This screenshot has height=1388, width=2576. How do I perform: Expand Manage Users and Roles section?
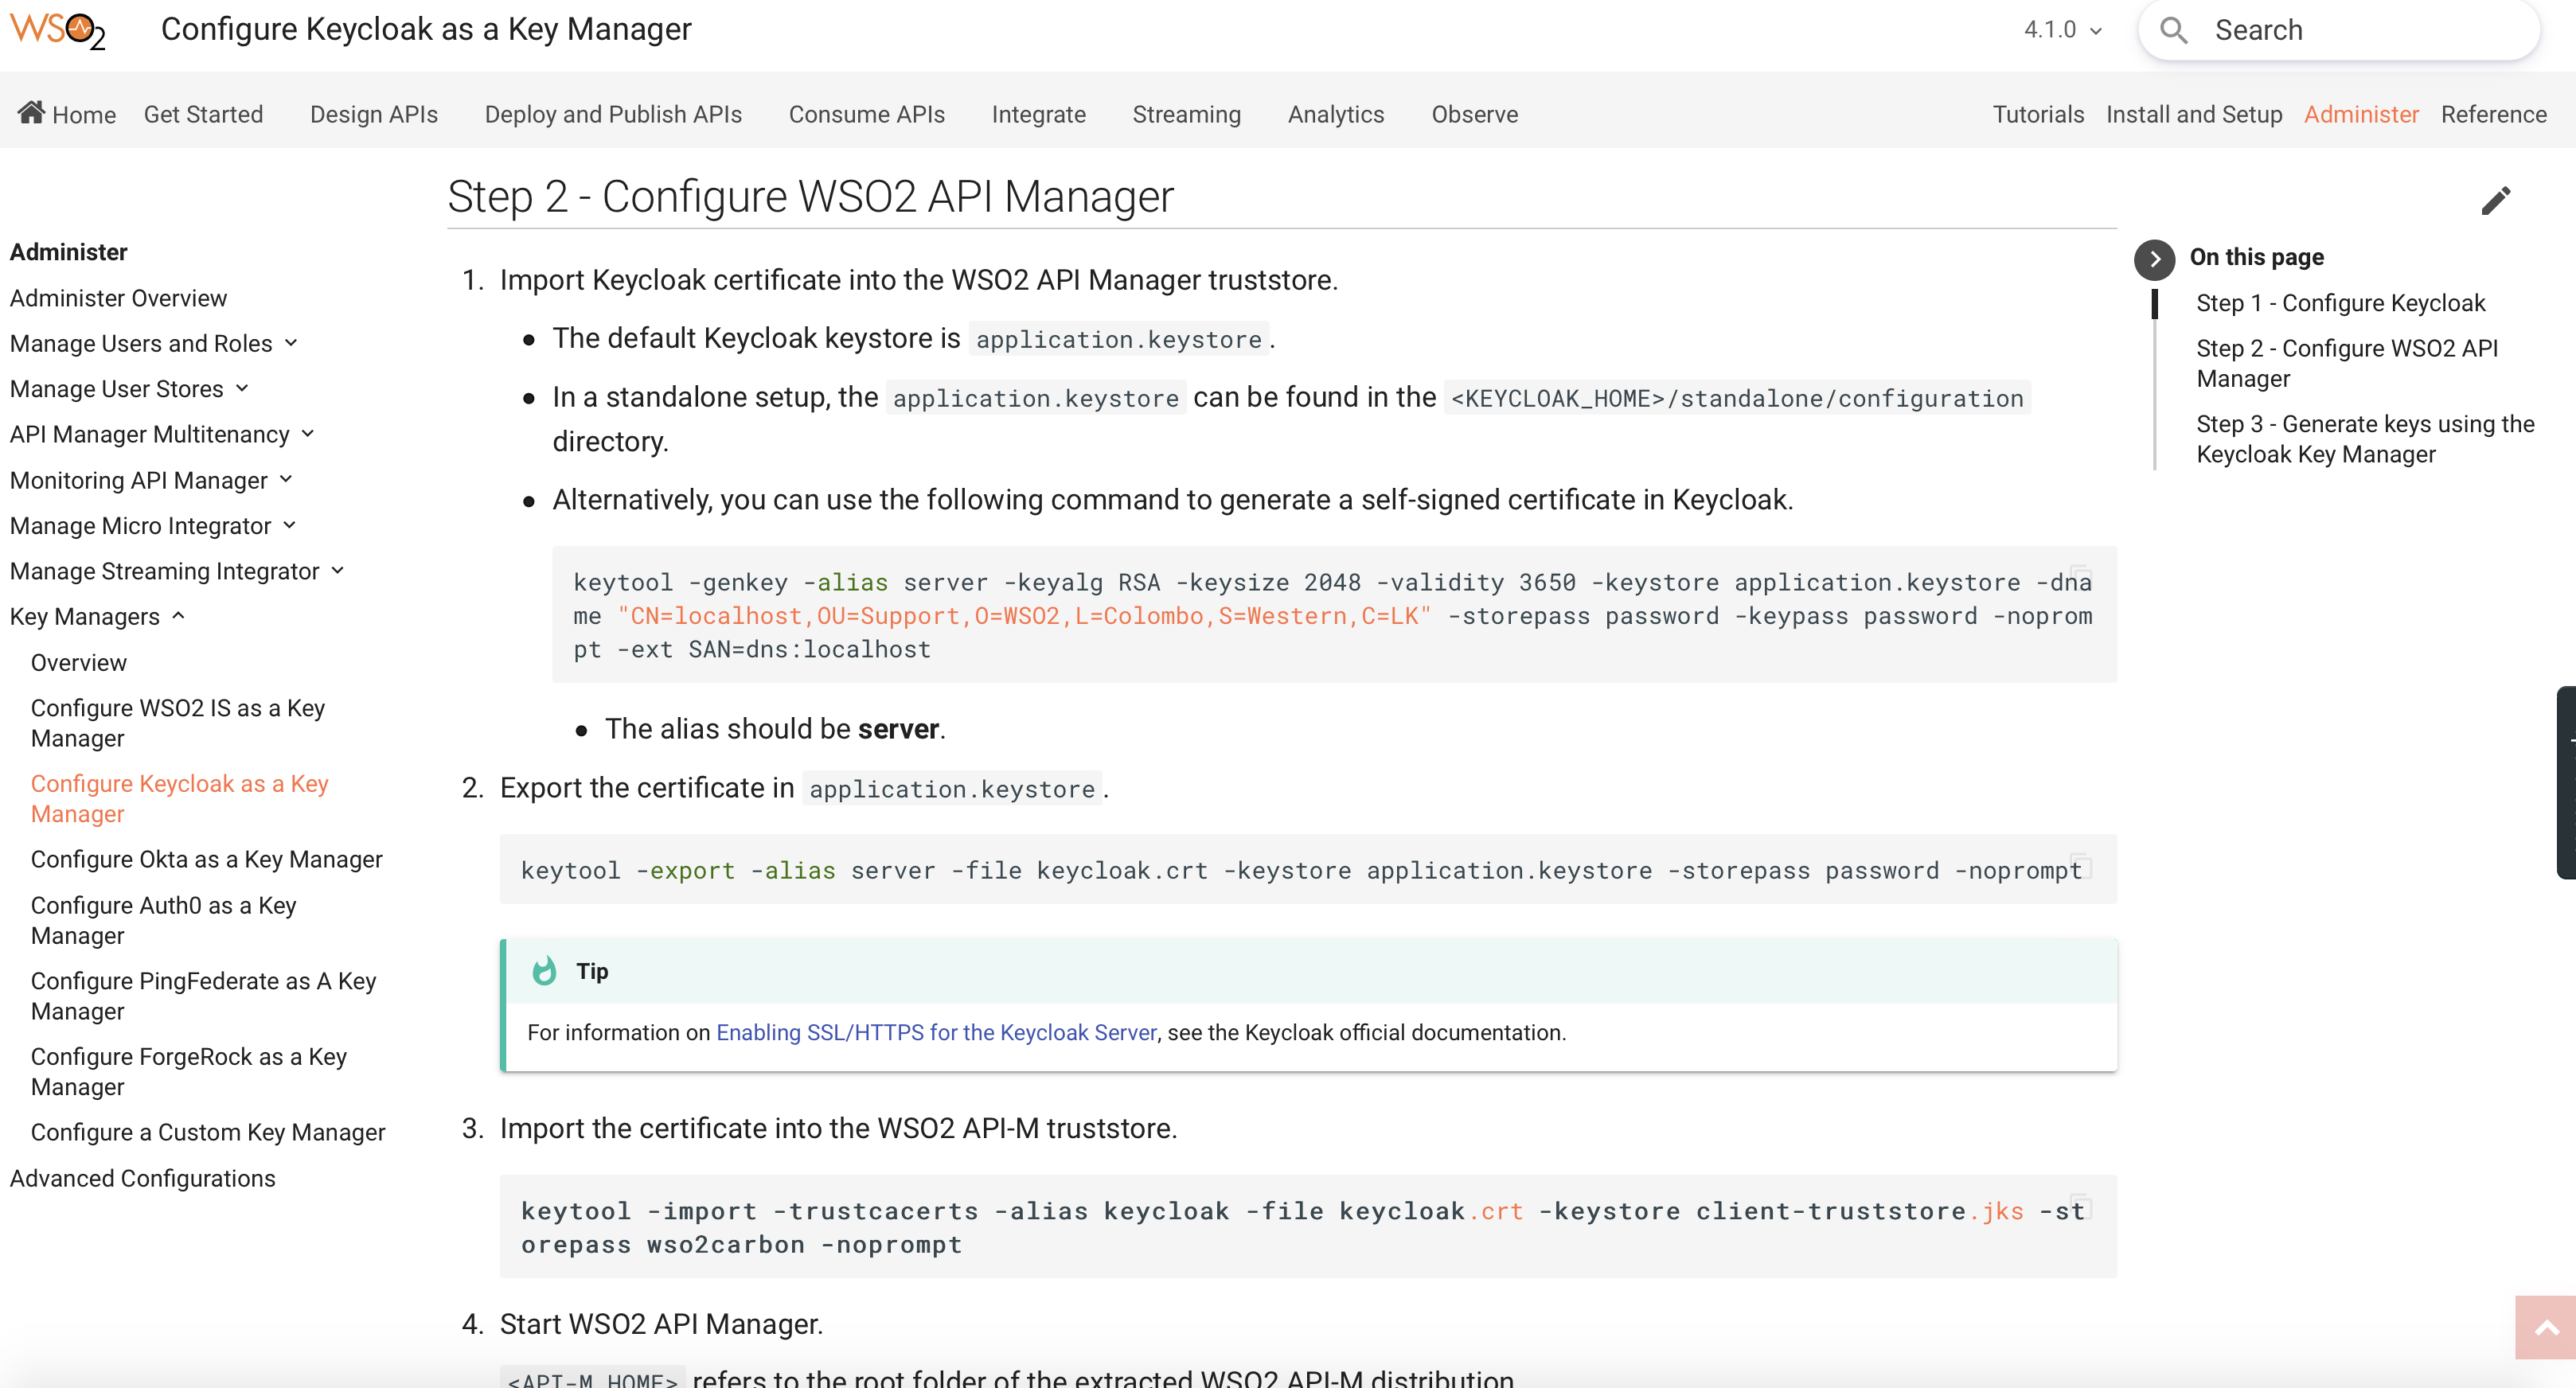click(x=291, y=343)
